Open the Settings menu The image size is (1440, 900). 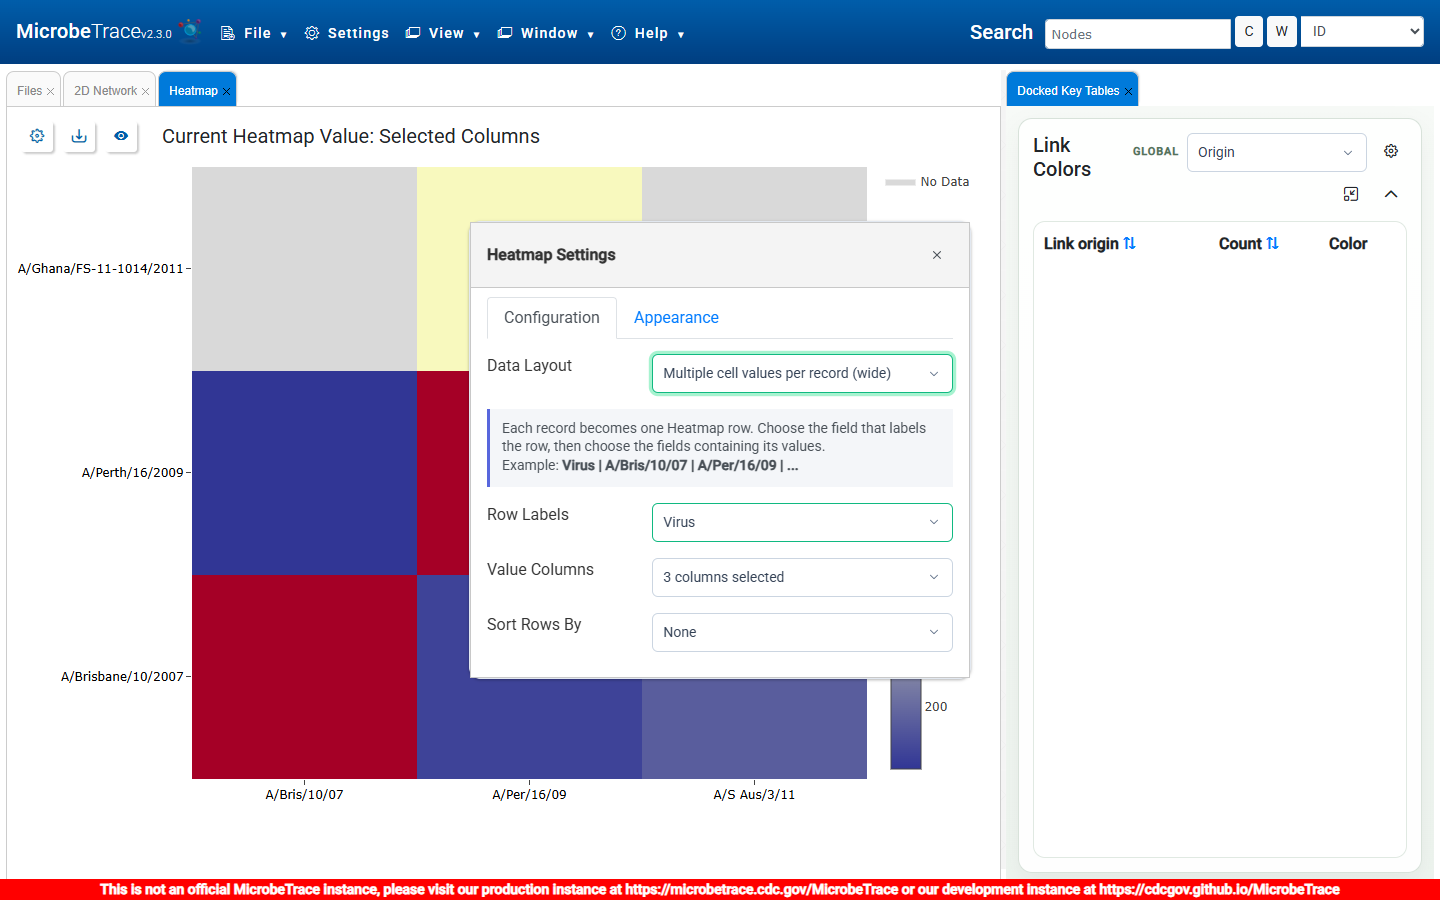point(347,33)
